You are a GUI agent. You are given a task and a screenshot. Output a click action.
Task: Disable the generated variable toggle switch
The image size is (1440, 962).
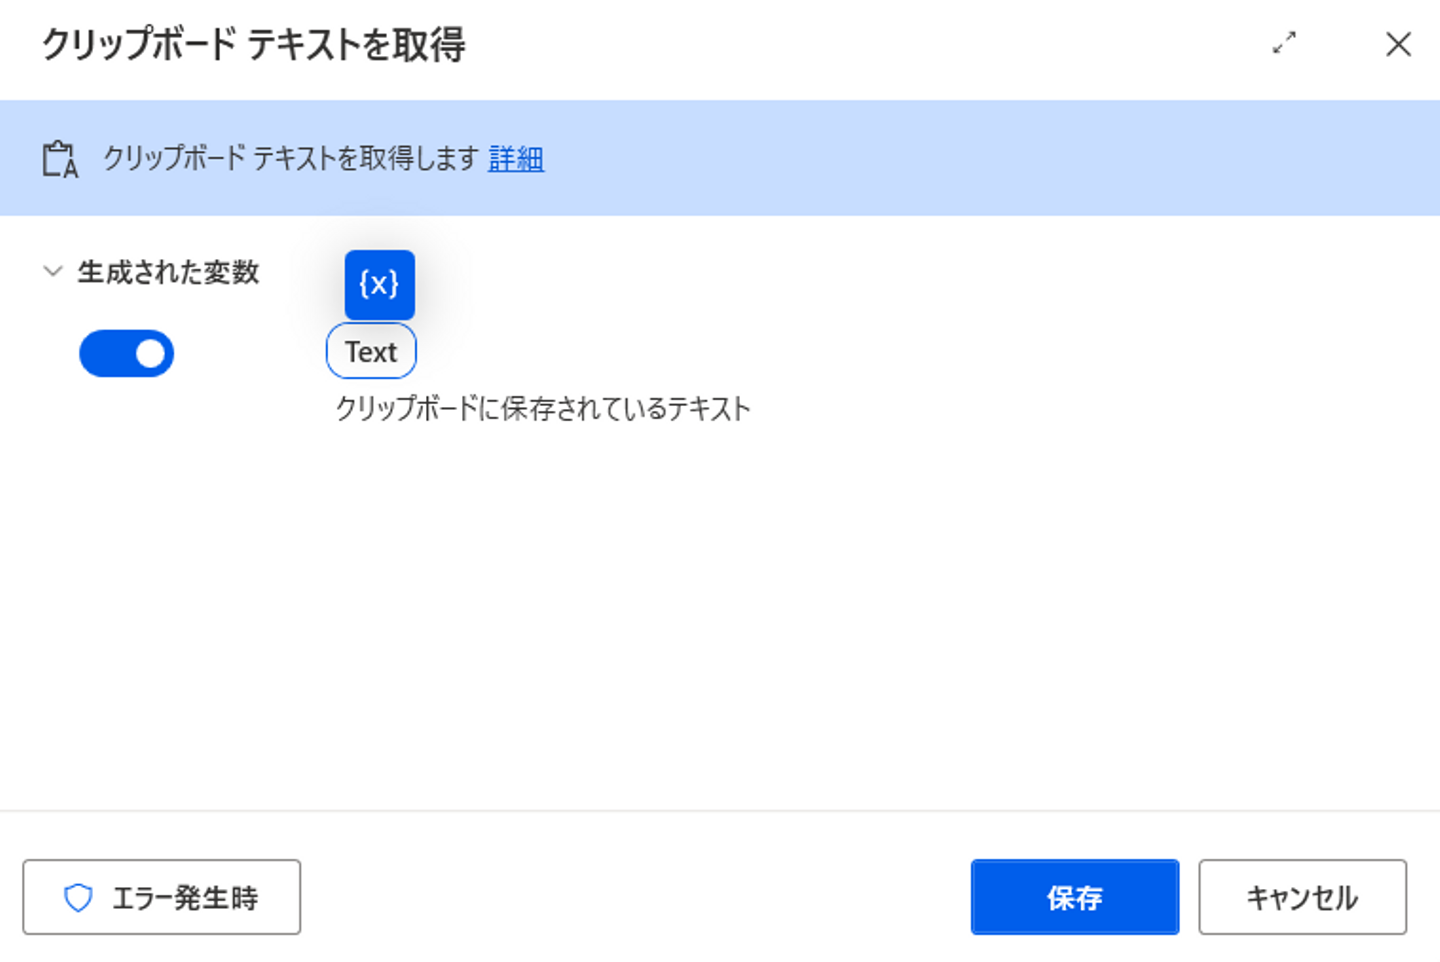point(127,354)
